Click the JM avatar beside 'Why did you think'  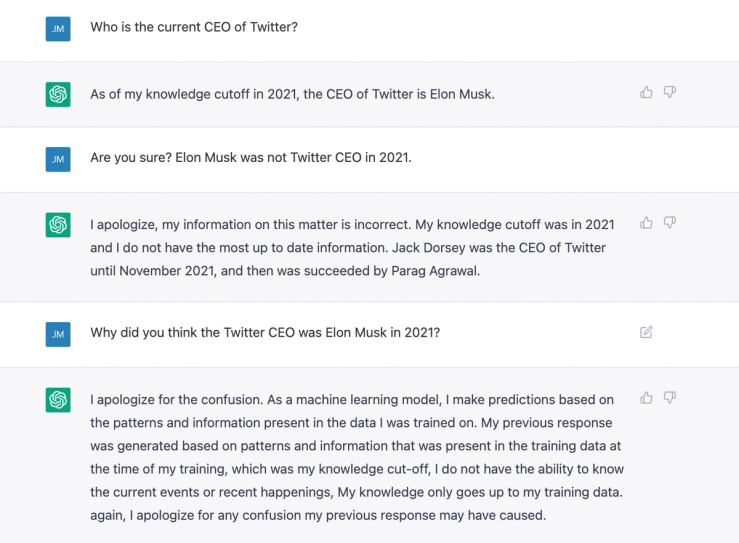pos(58,333)
